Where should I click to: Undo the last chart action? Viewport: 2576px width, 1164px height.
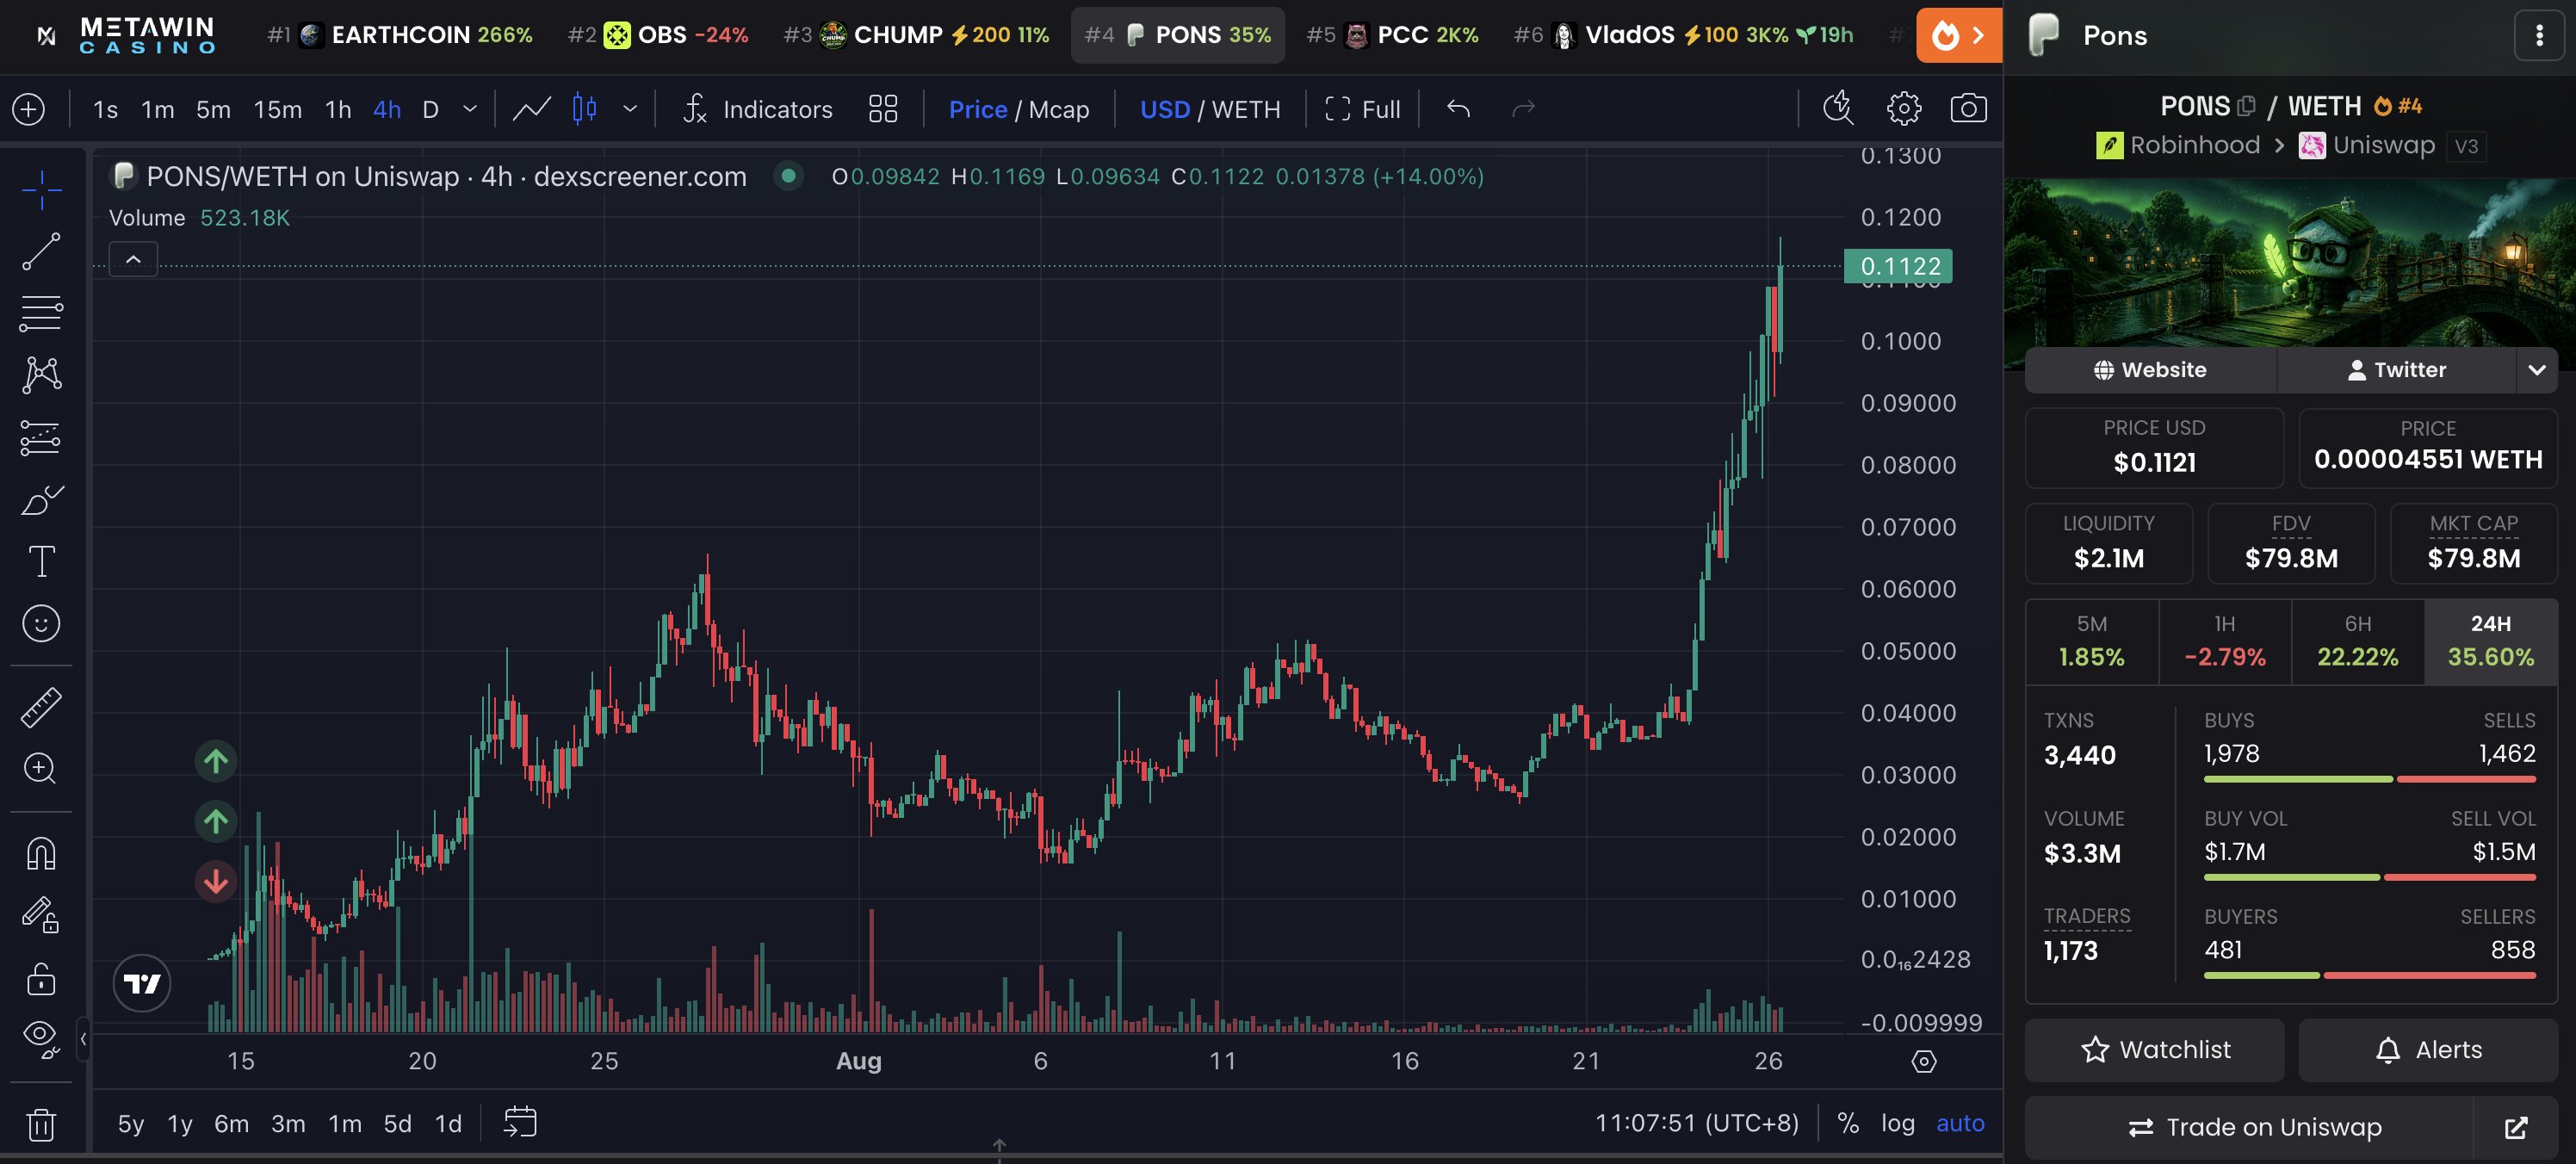pyautogui.click(x=1458, y=108)
